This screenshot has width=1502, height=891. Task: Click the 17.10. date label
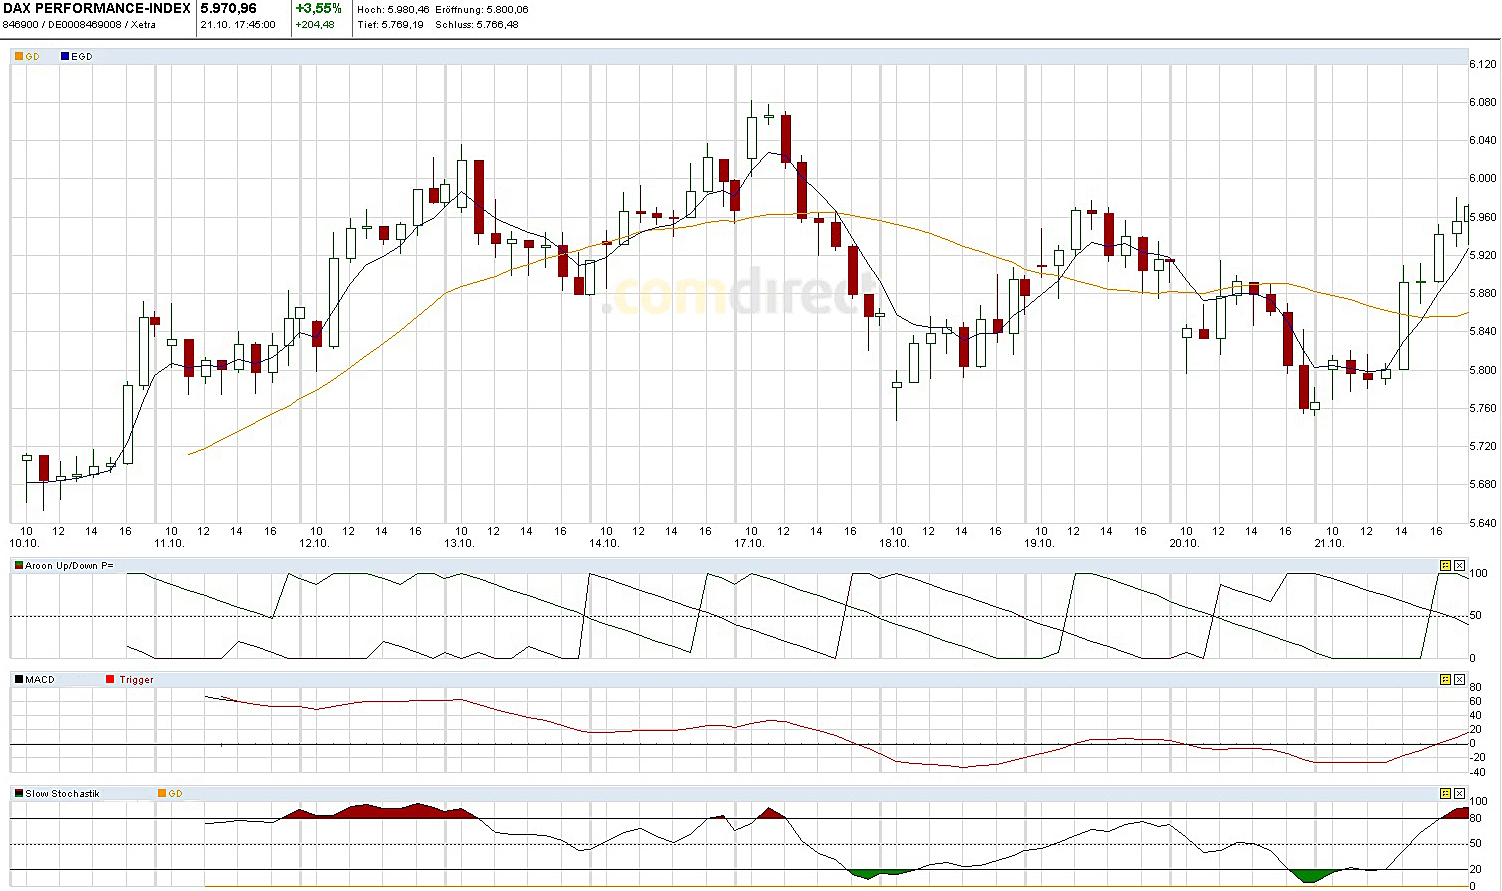(x=749, y=544)
